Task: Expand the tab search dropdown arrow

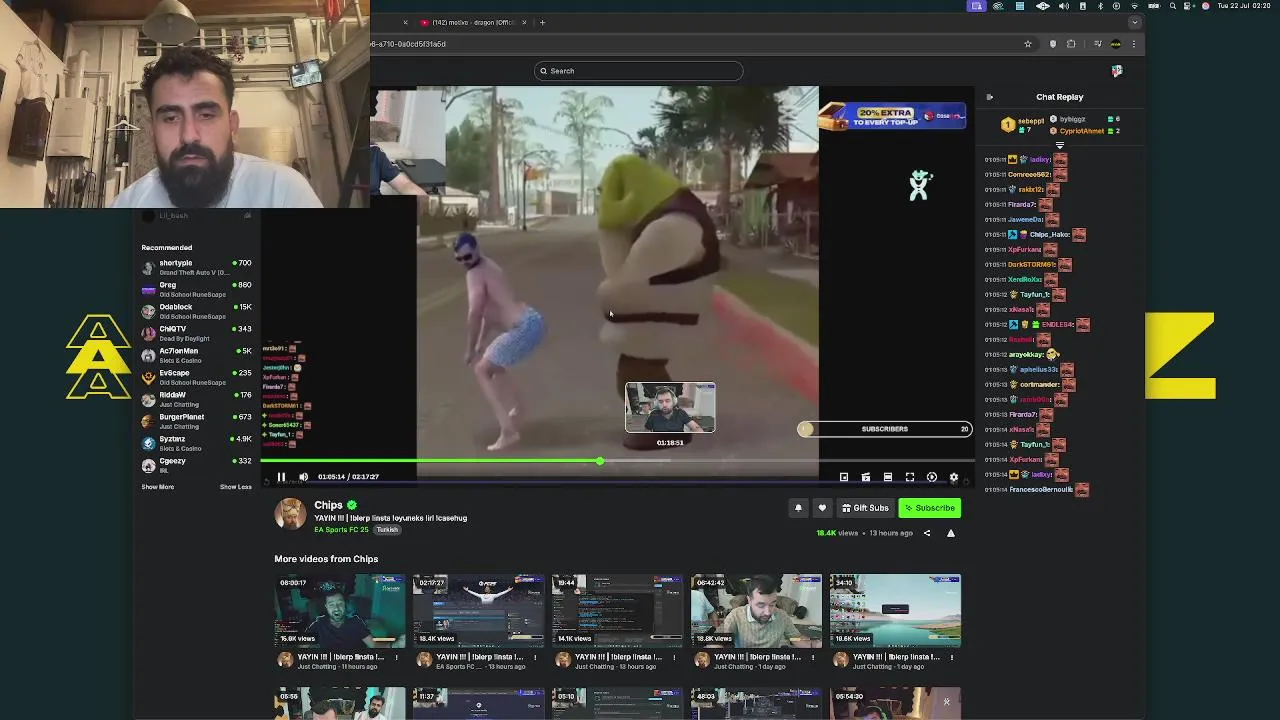Action: point(1134,22)
